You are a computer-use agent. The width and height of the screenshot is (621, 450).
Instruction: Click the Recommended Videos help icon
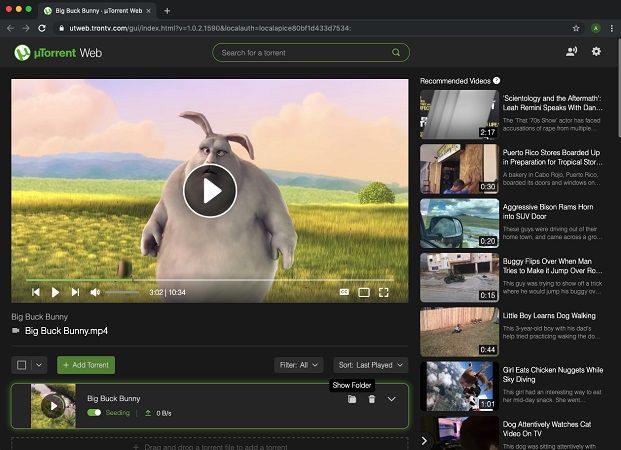tap(497, 80)
